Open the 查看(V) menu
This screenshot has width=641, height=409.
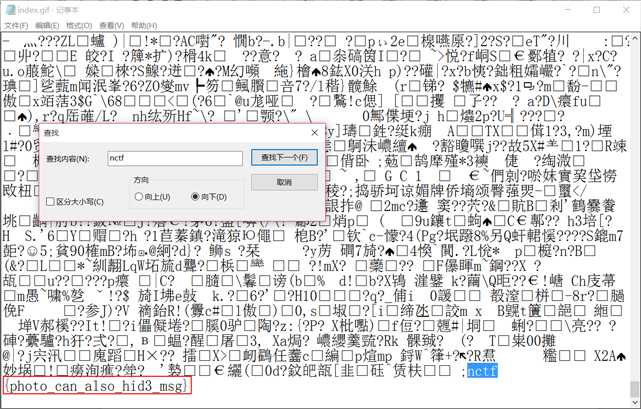(x=112, y=25)
